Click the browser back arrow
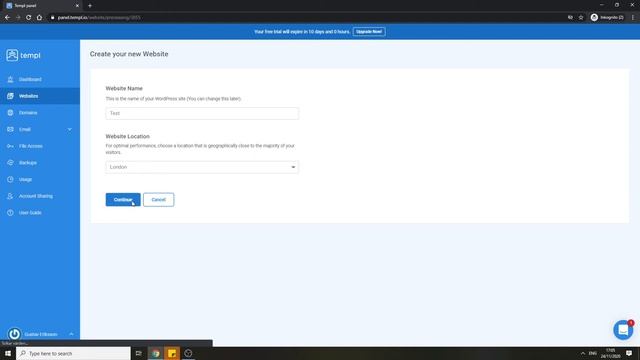Image resolution: width=640 pixels, height=360 pixels. [x=7, y=18]
